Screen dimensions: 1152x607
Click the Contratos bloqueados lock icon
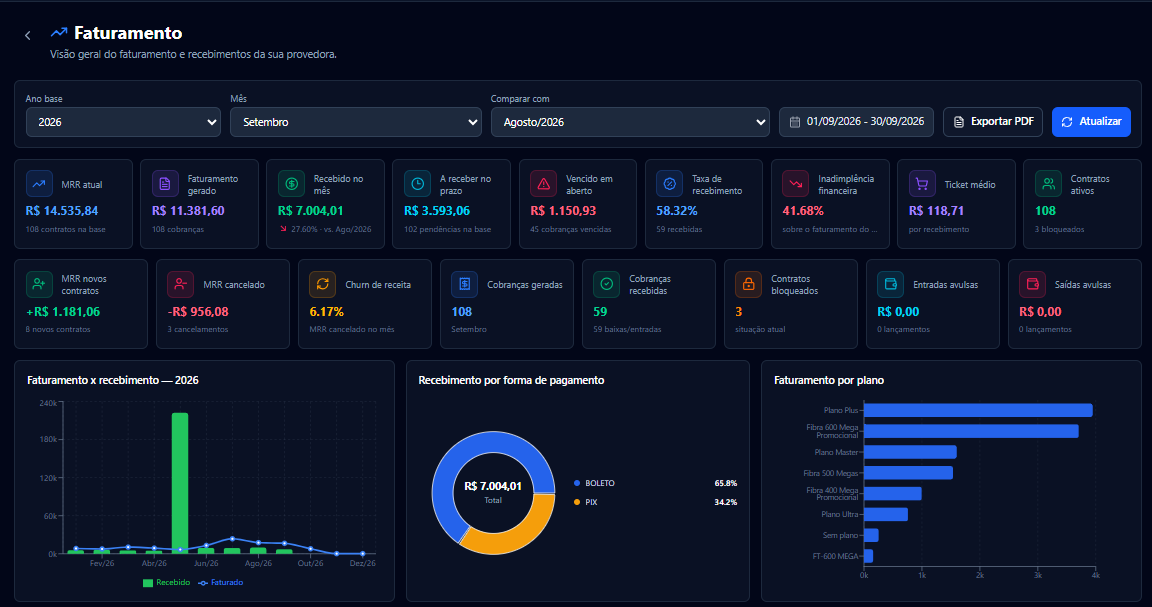coord(749,284)
